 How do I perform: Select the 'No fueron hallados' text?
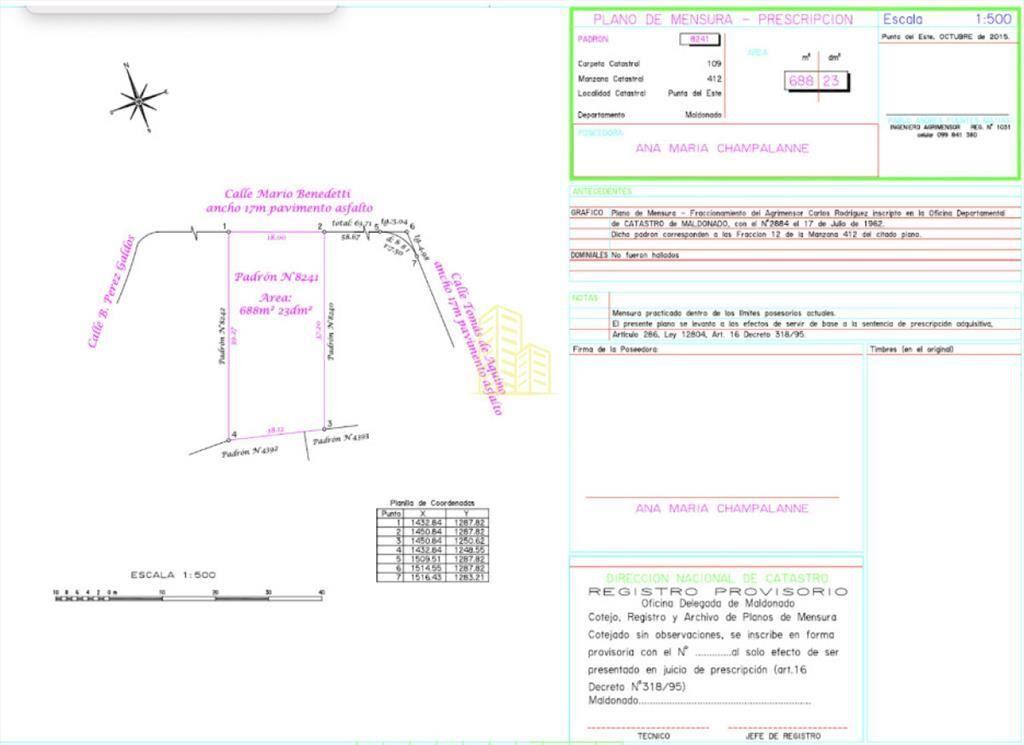coord(645,255)
